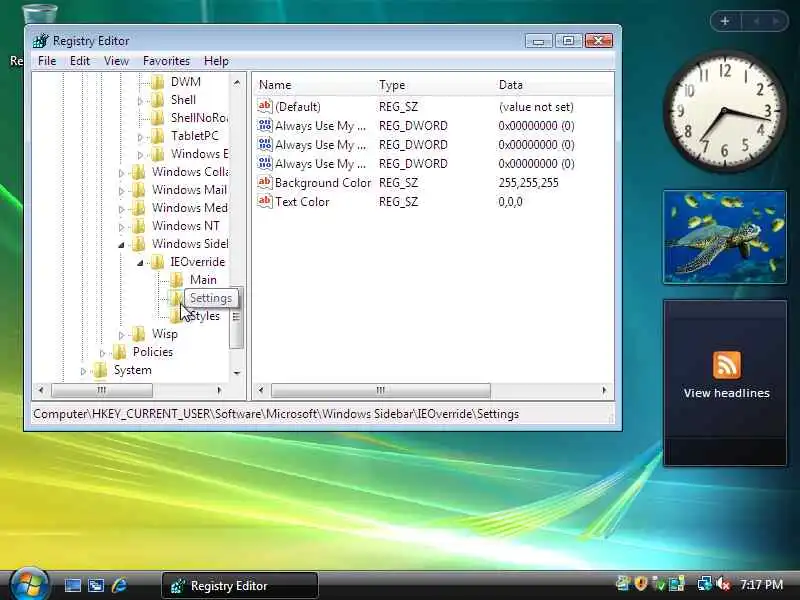Click the Show Desktop quick launch icon
Screen dimensions: 800x600
tap(72, 585)
